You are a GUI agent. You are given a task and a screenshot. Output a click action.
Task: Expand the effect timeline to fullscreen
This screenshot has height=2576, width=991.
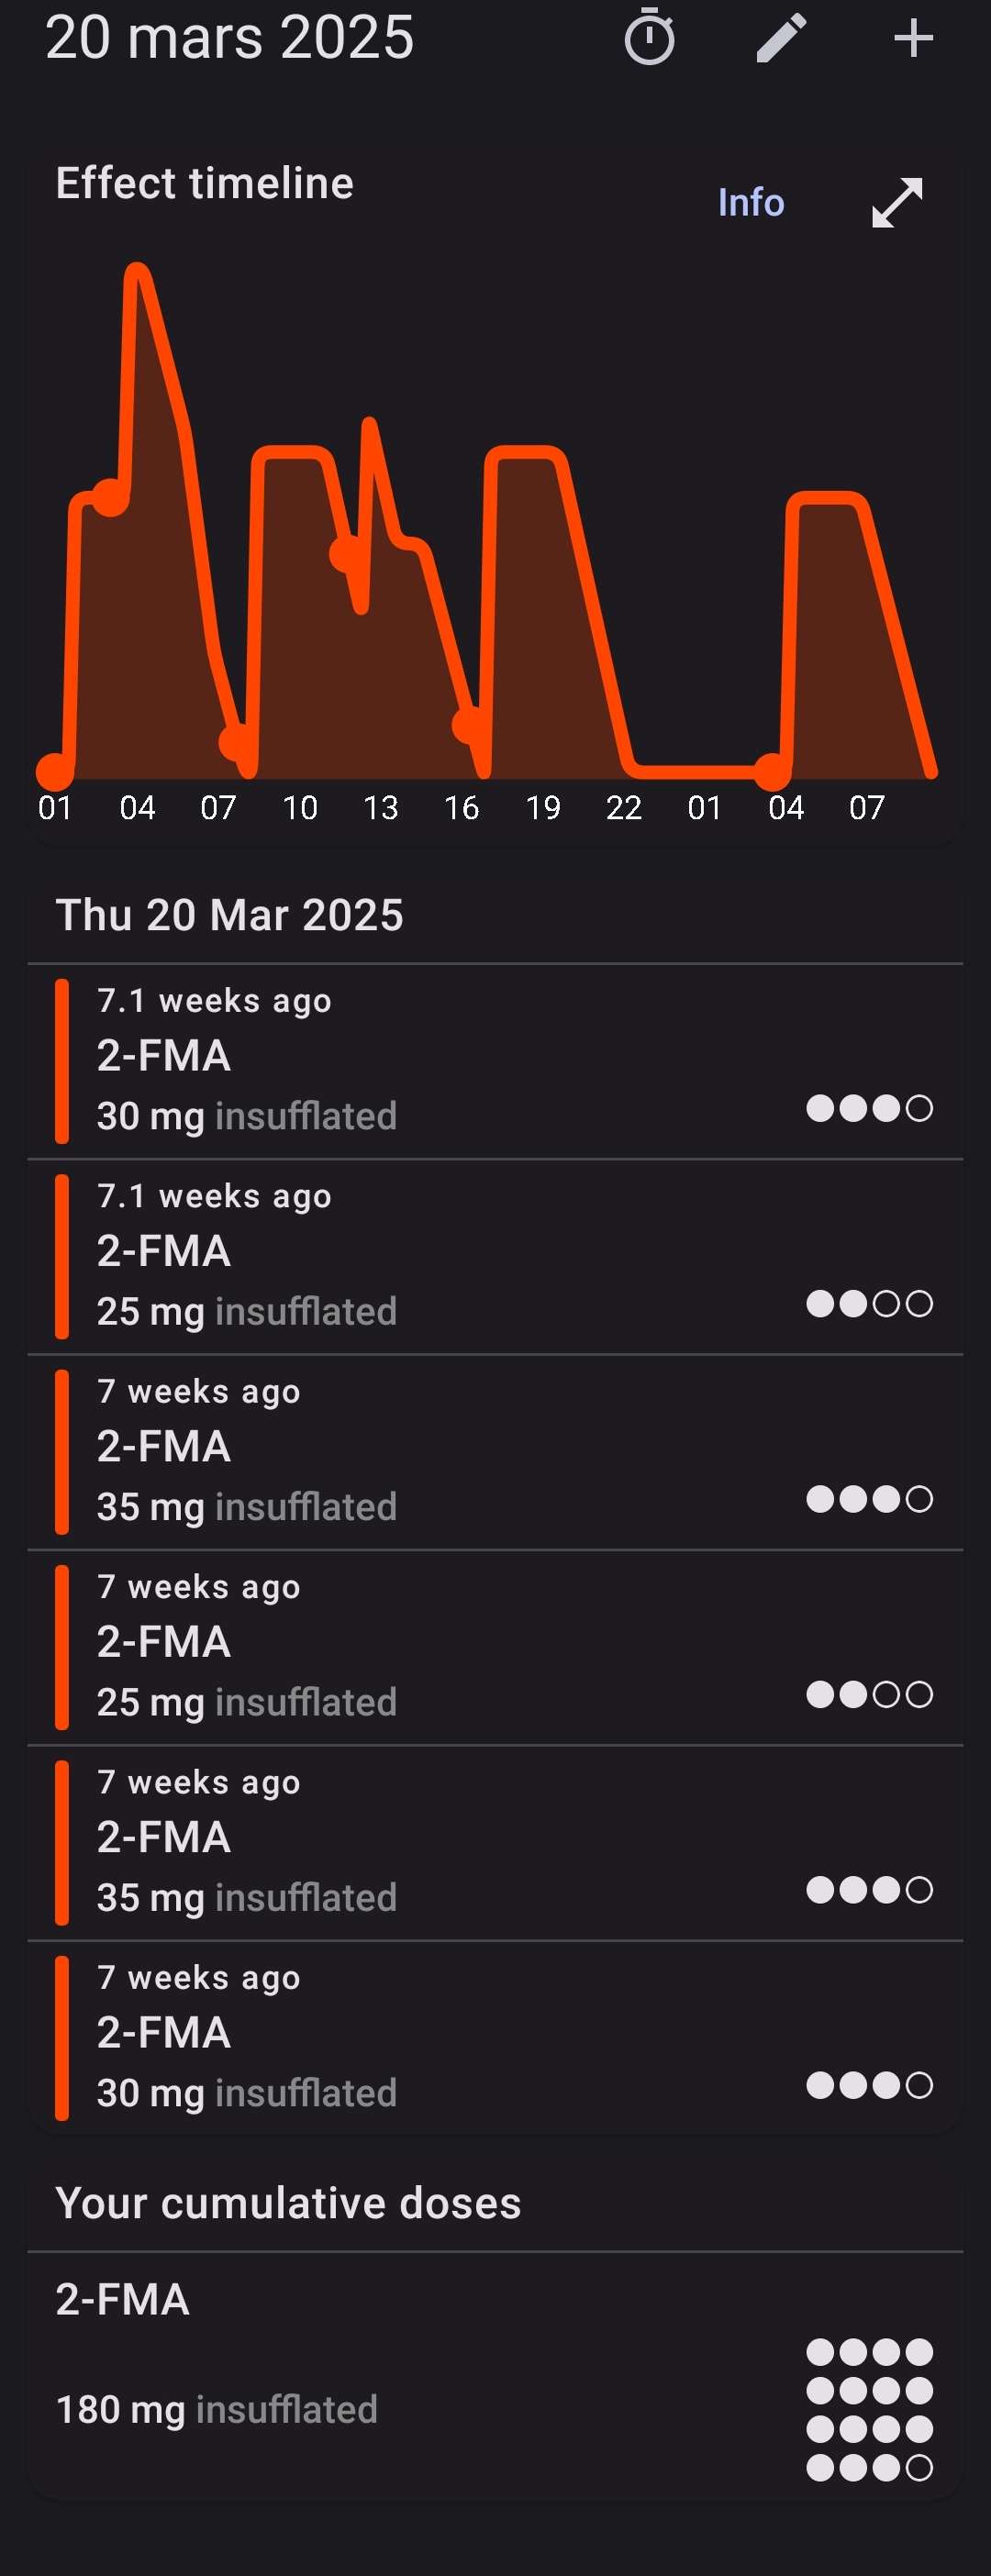pos(897,203)
